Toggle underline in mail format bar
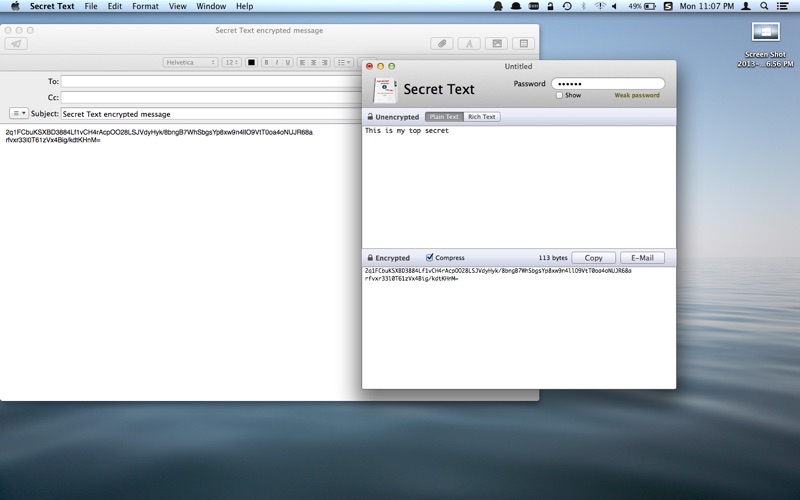 288,62
